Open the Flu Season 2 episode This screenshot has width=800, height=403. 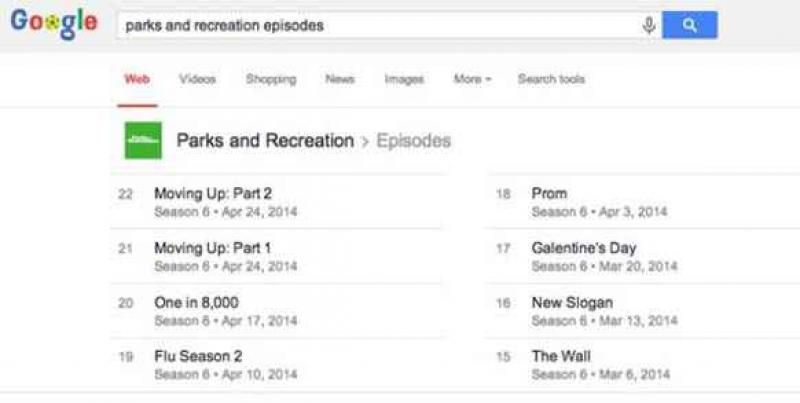198,356
